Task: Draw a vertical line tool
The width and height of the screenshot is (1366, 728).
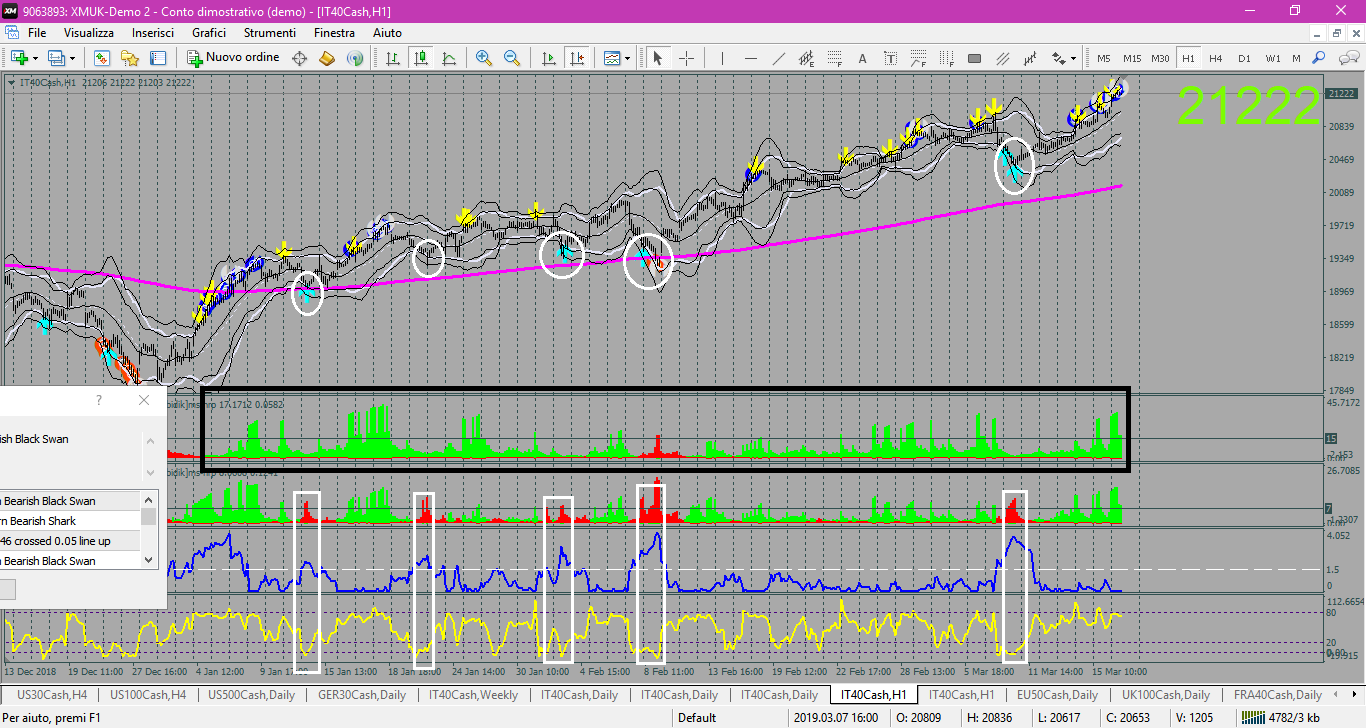Action: tap(722, 58)
